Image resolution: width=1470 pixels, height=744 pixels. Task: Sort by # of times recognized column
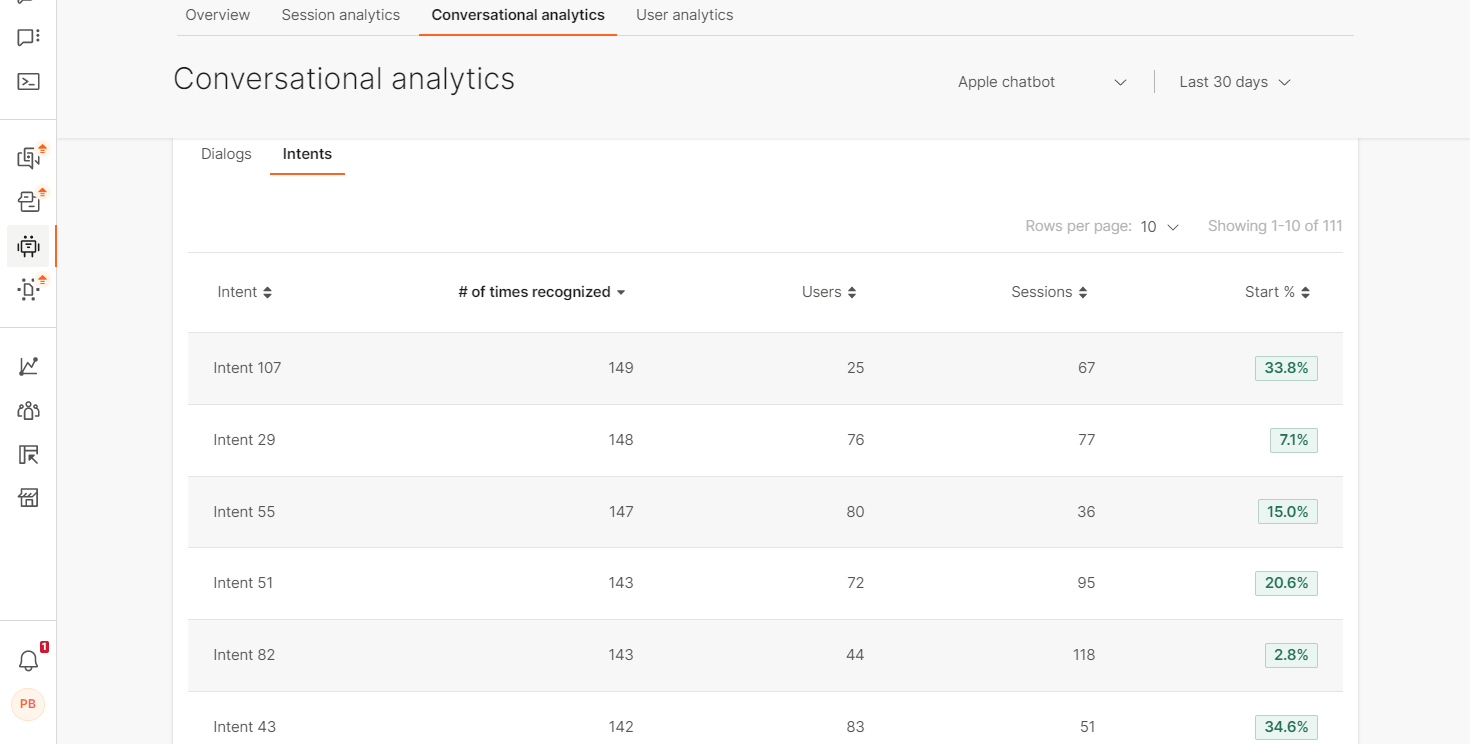coord(541,292)
